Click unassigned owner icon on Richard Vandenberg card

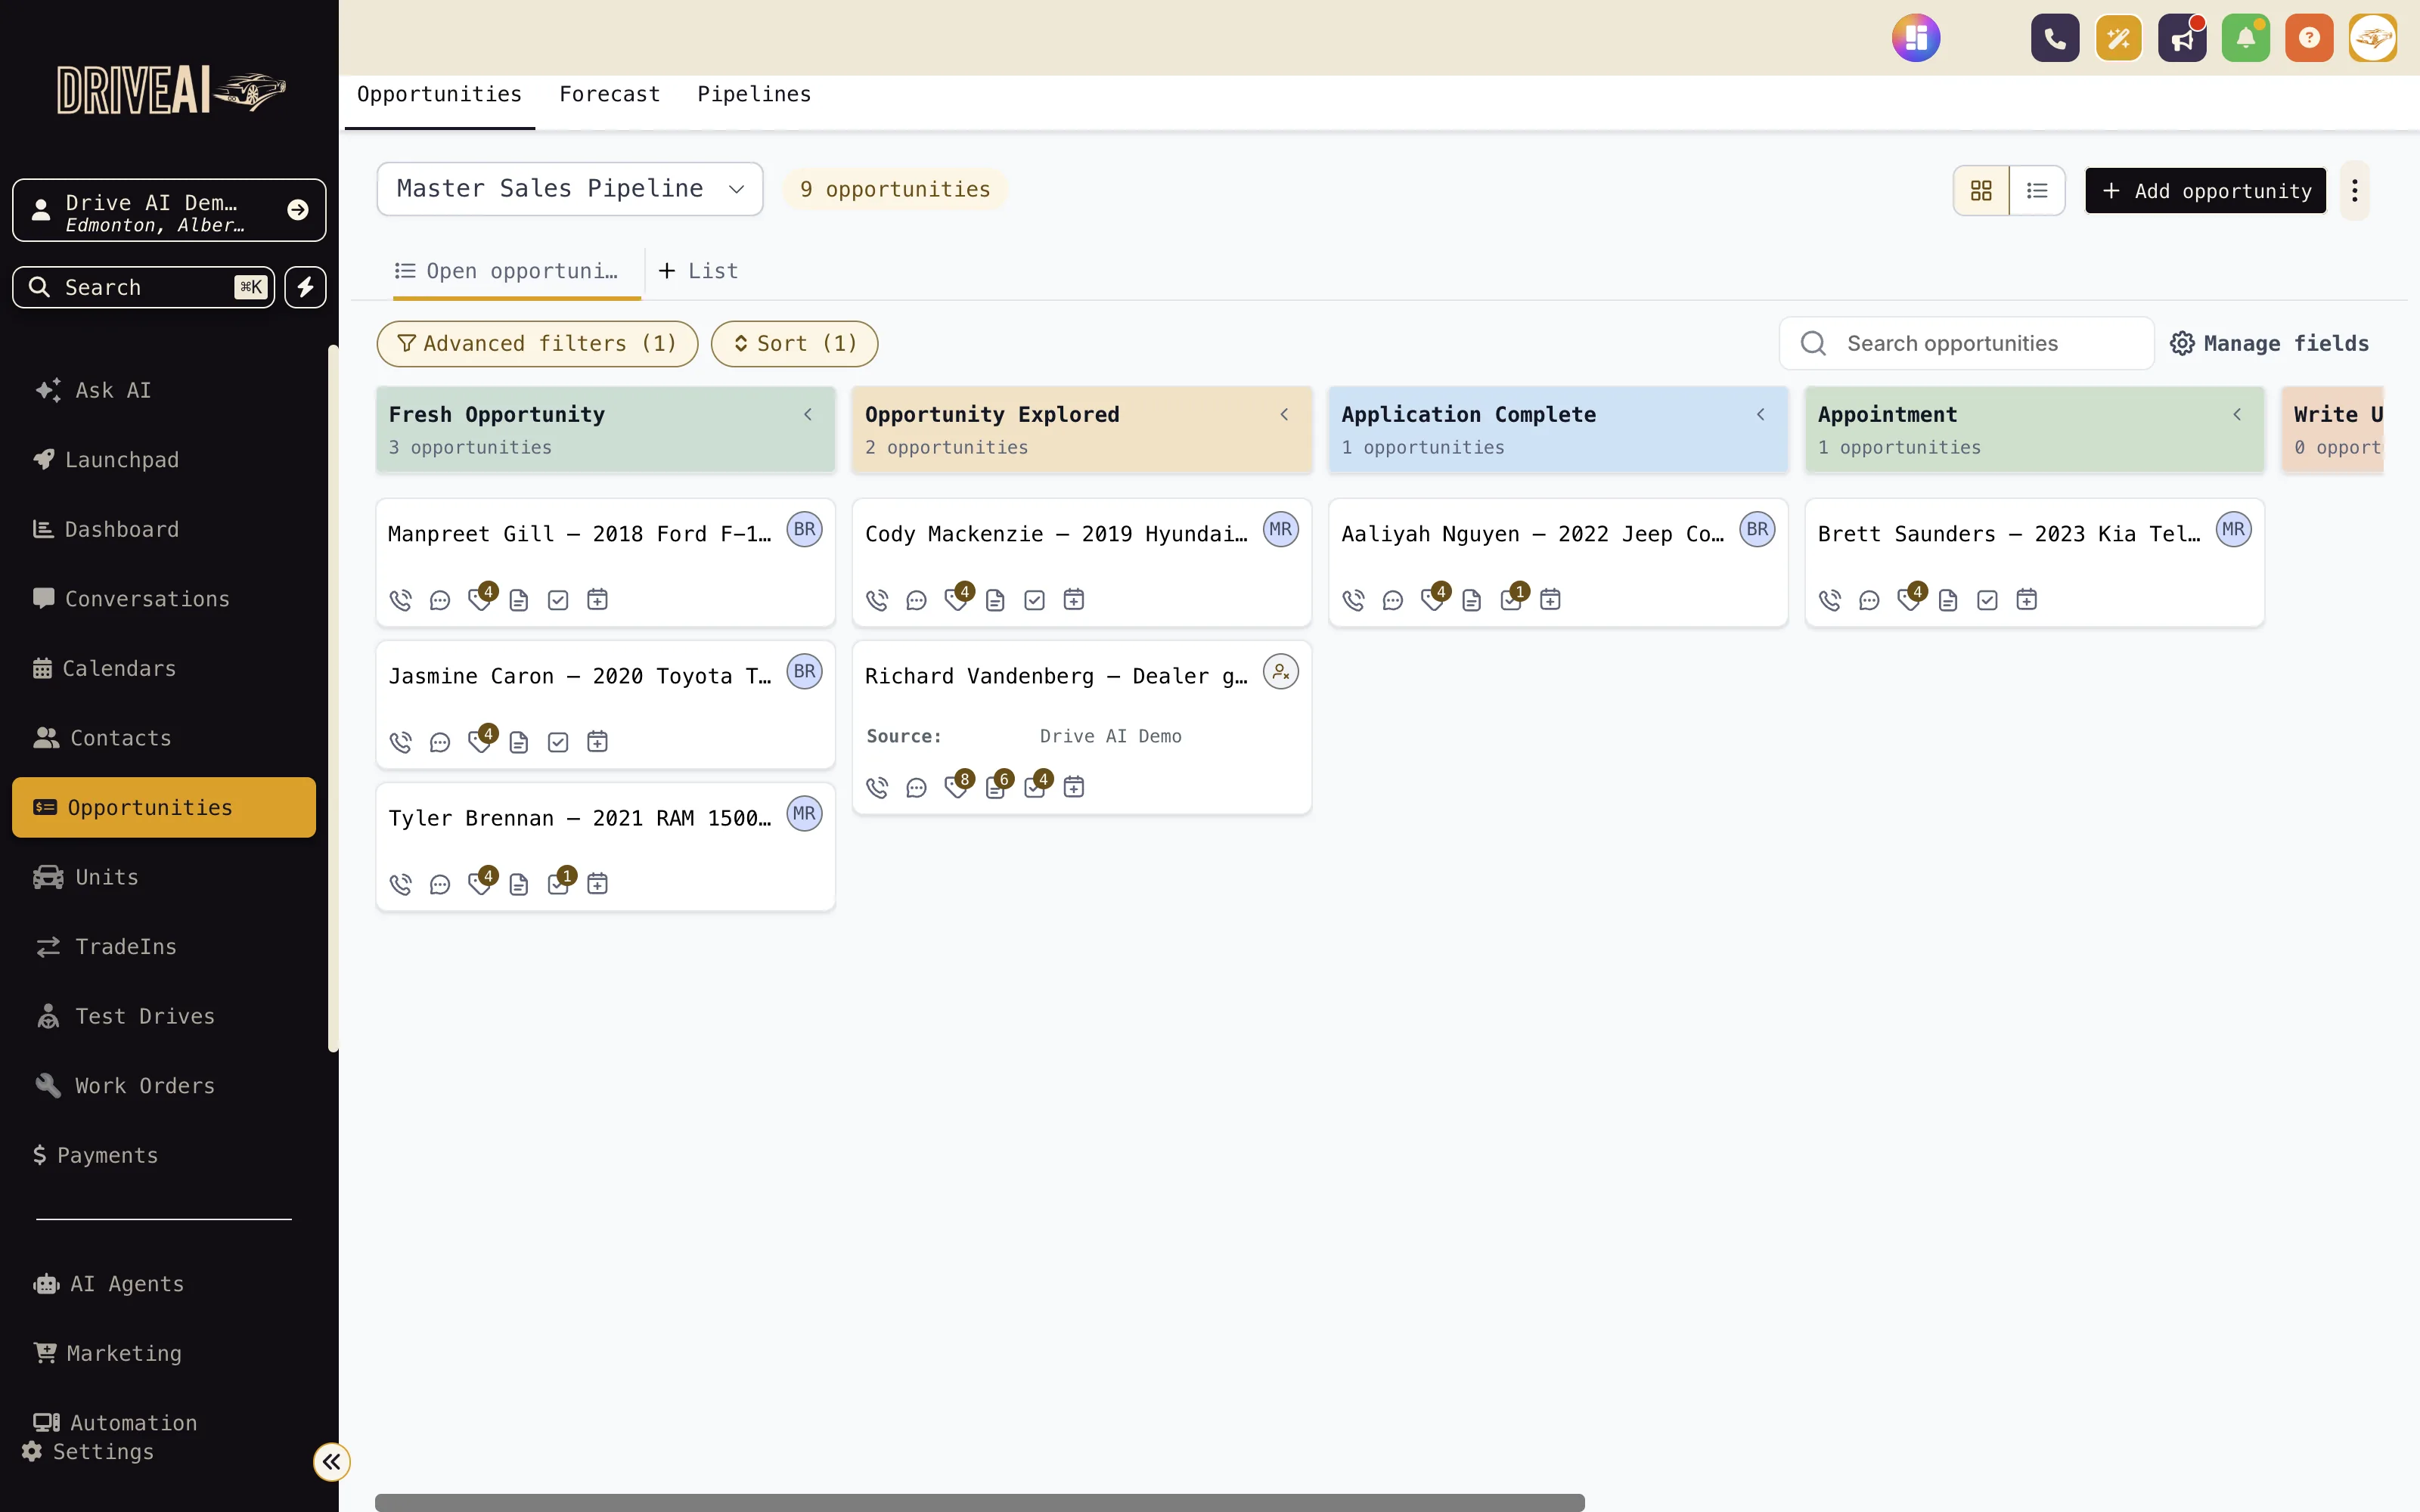tap(1281, 671)
